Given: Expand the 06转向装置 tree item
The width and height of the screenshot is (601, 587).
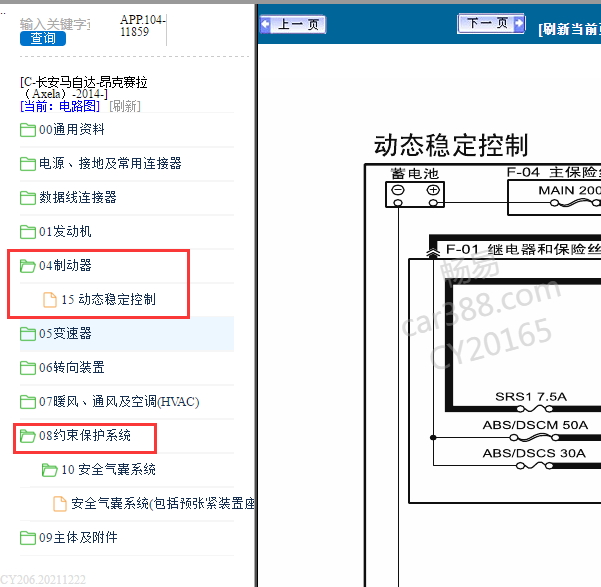Looking at the screenshot, I should tap(72, 368).
